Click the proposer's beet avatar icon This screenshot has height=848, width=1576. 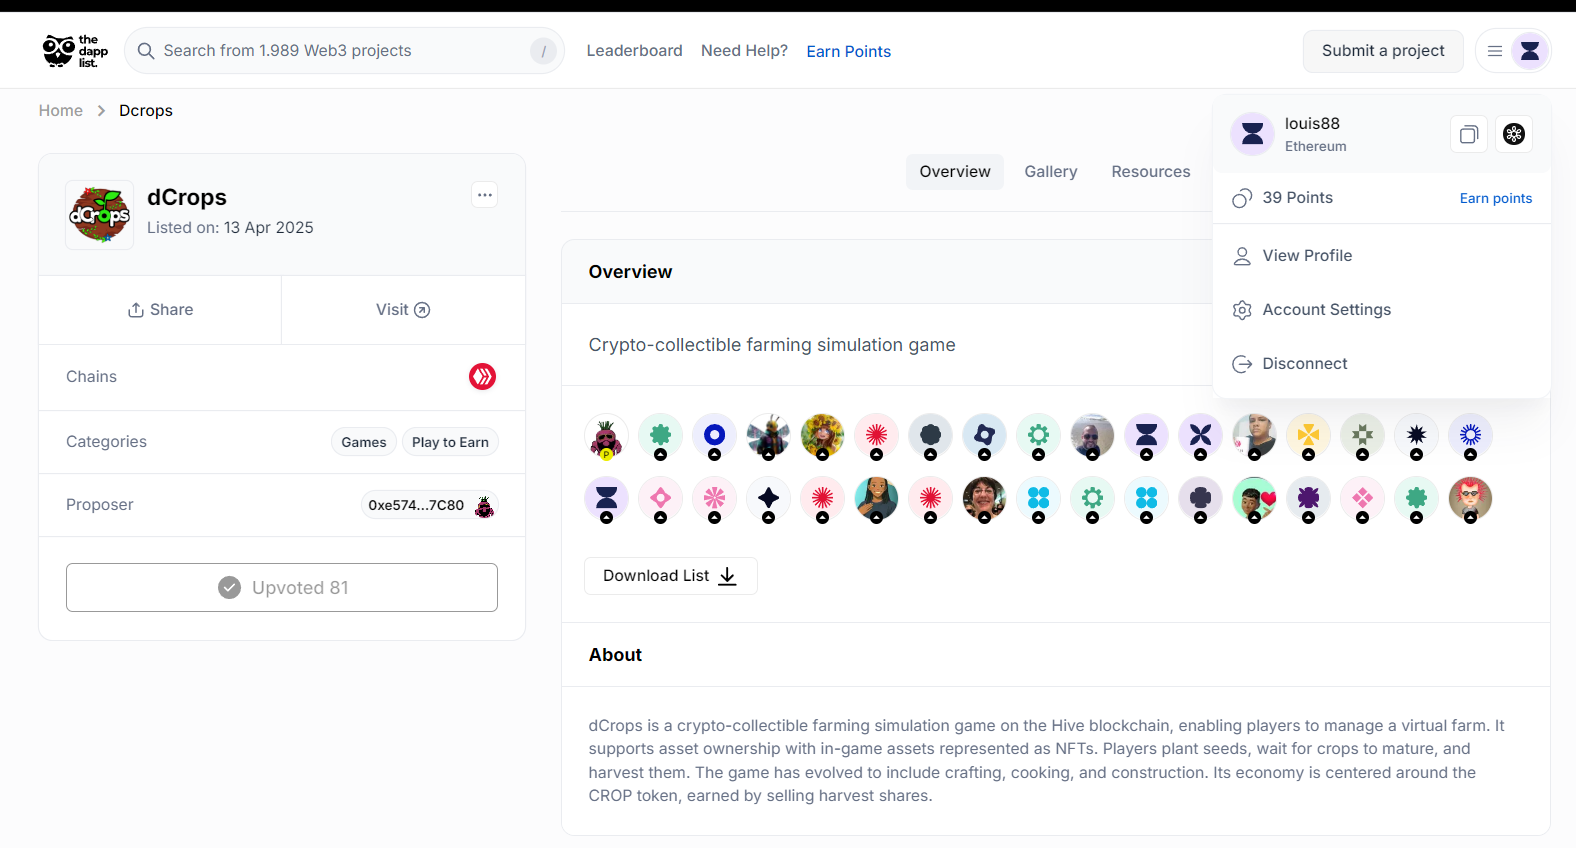(x=484, y=506)
